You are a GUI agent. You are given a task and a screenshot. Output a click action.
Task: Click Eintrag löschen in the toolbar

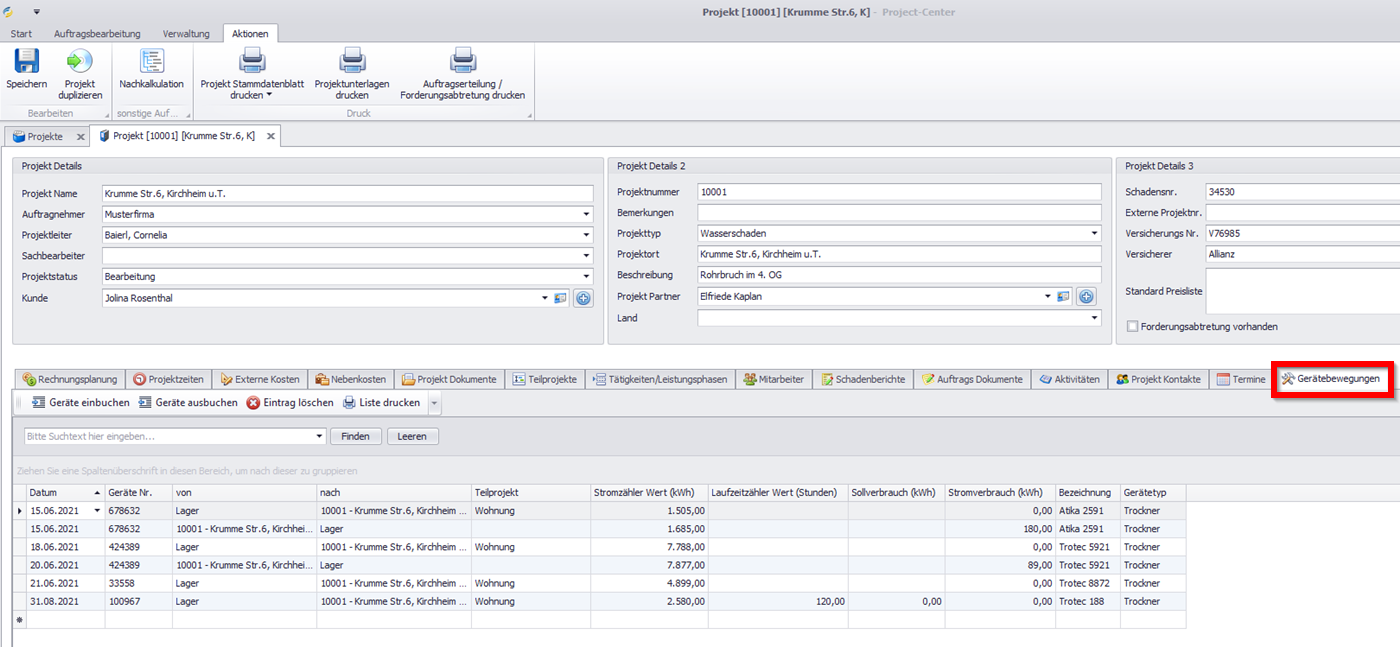(290, 403)
